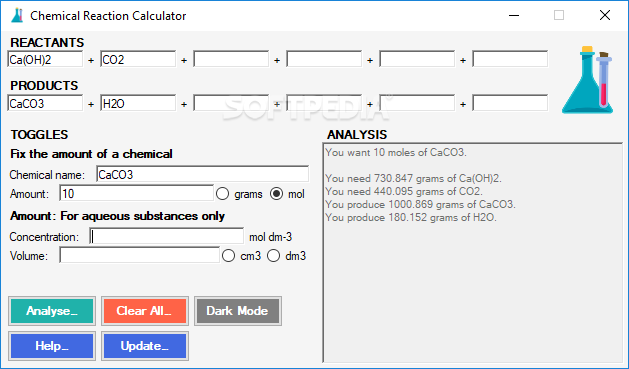Click 'You produce 180.152 grams of H2O.'
Image resolution: width=629 pixels, height=369 pixels.
411,217
